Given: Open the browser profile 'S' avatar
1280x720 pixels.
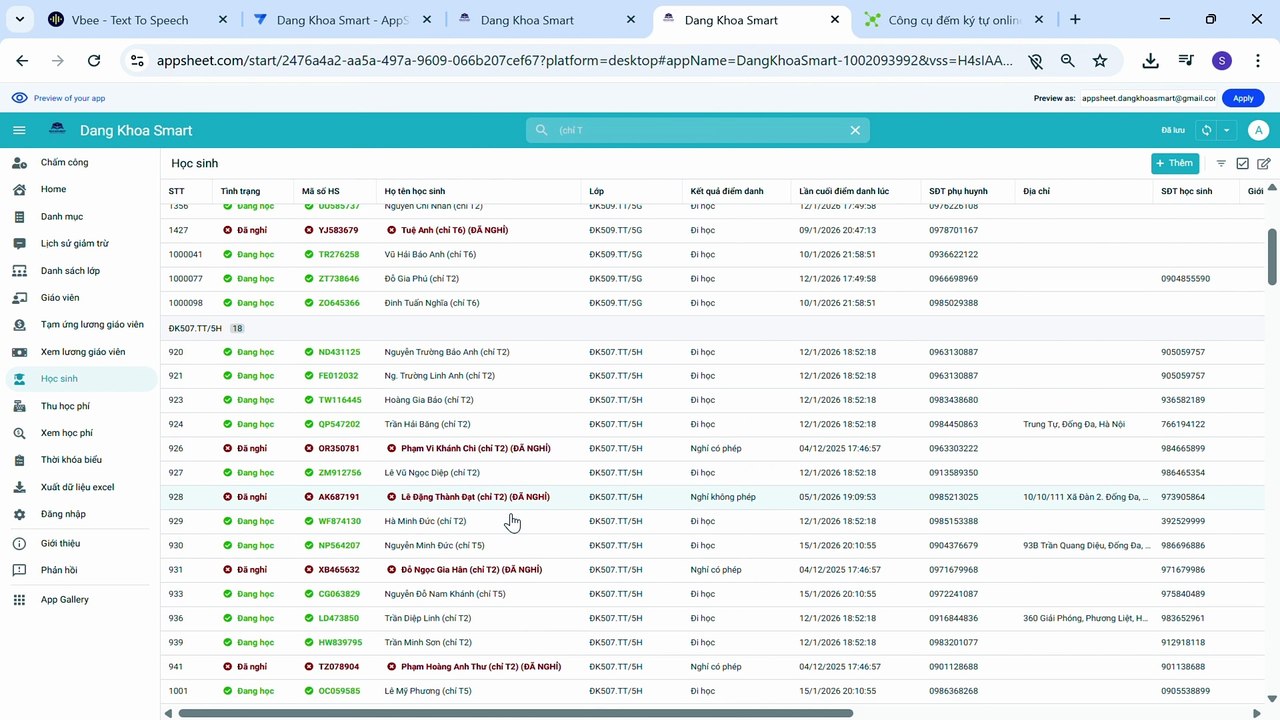Looking at the screenshot, I should [x=1221, y=61].
